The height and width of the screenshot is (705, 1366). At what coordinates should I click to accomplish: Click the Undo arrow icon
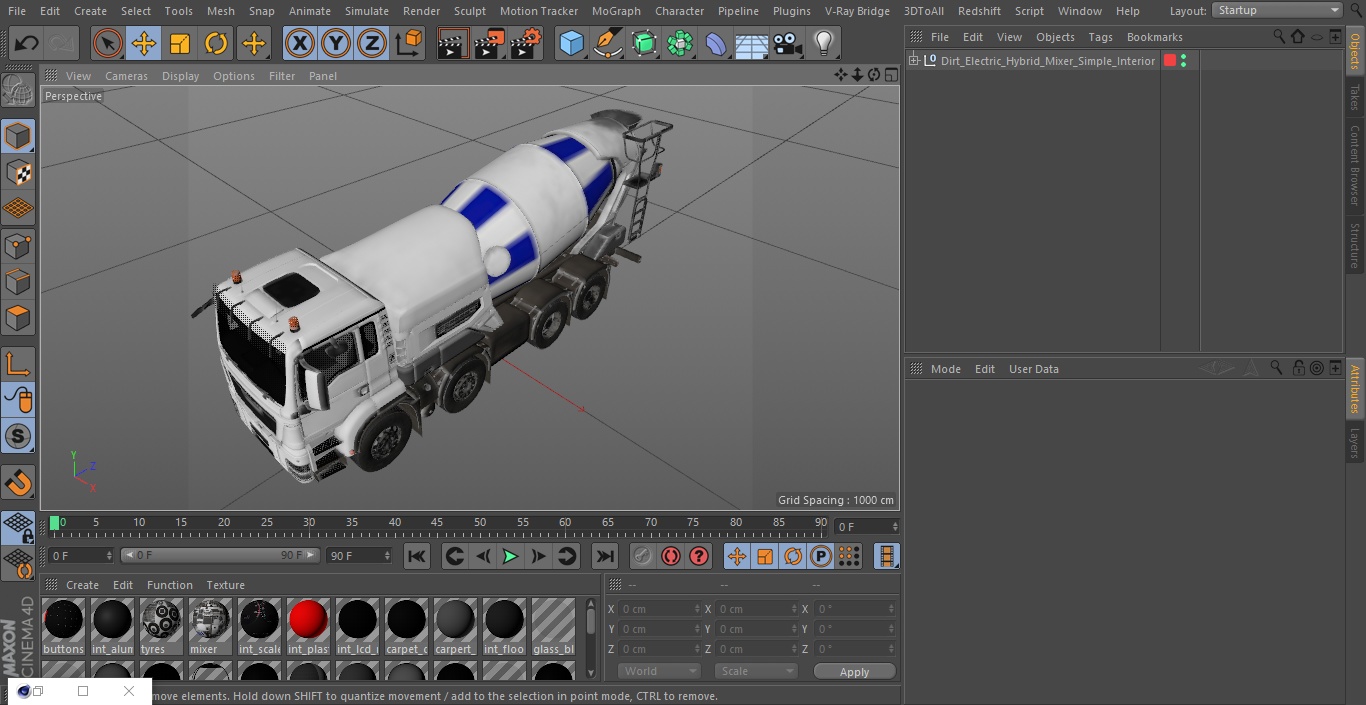click(27, 43)
